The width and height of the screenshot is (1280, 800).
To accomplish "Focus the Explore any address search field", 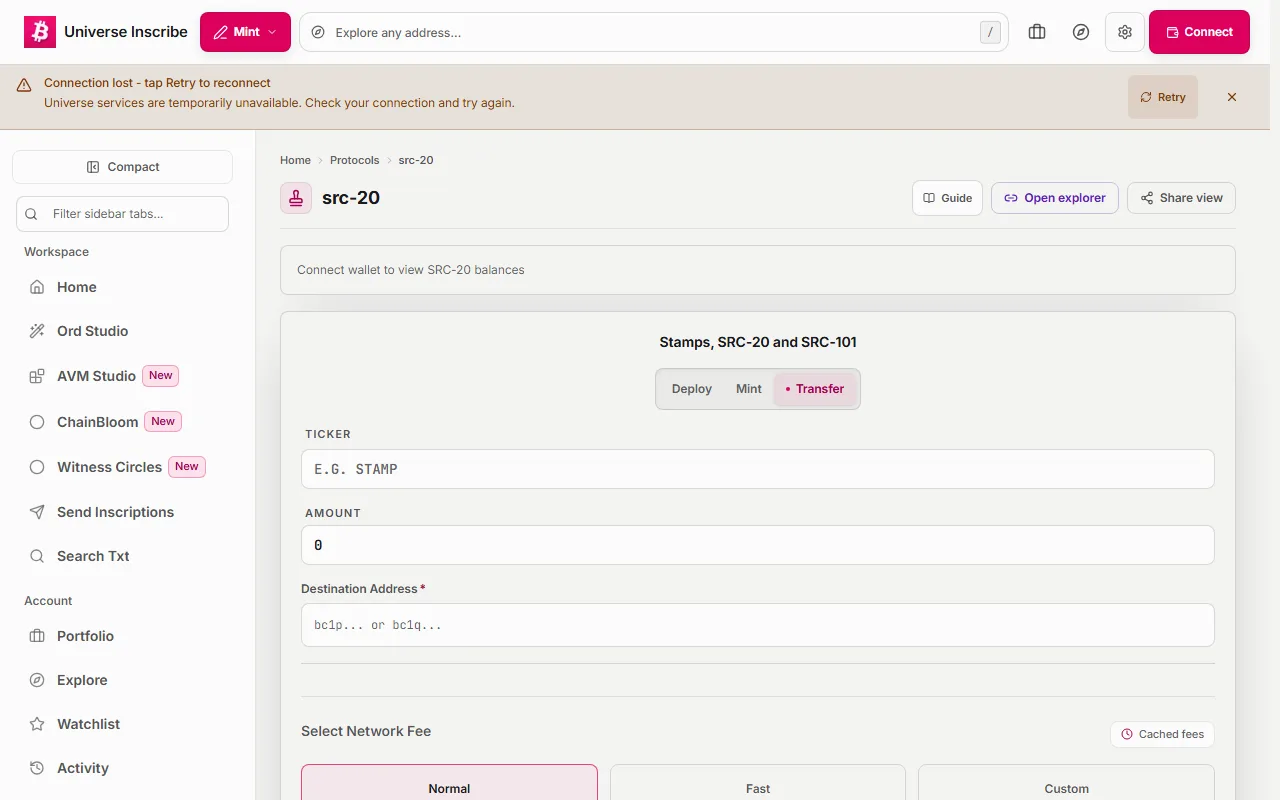I will [654, 32].
